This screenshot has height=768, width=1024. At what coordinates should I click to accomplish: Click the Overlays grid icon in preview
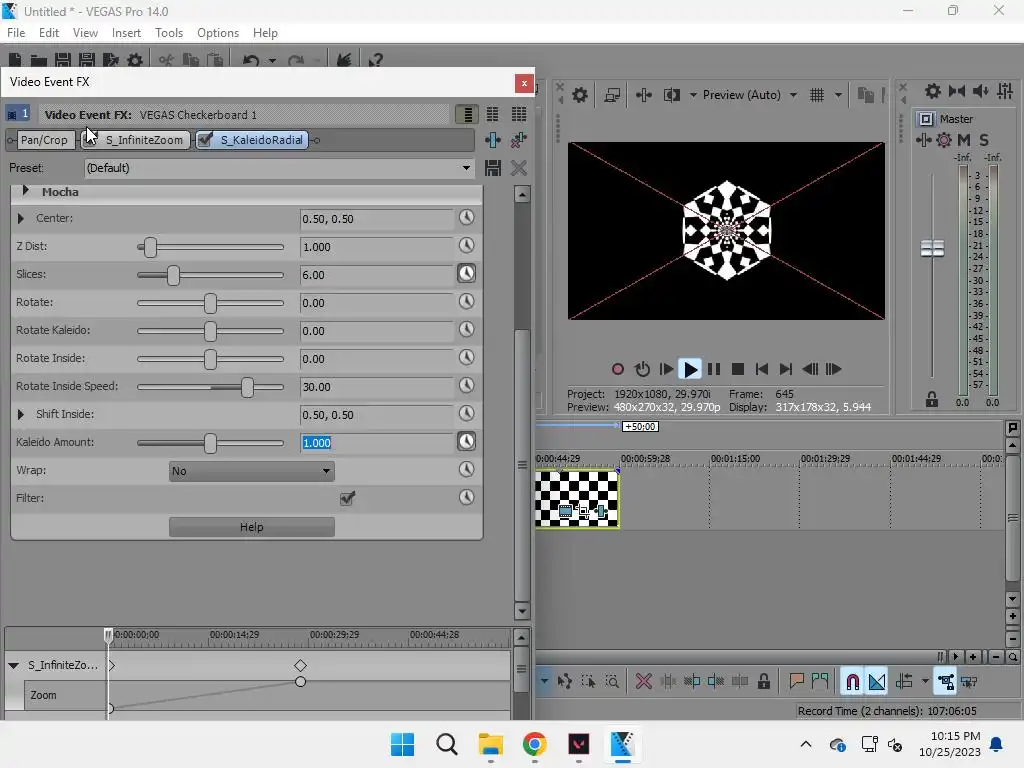tap(817, 95)
